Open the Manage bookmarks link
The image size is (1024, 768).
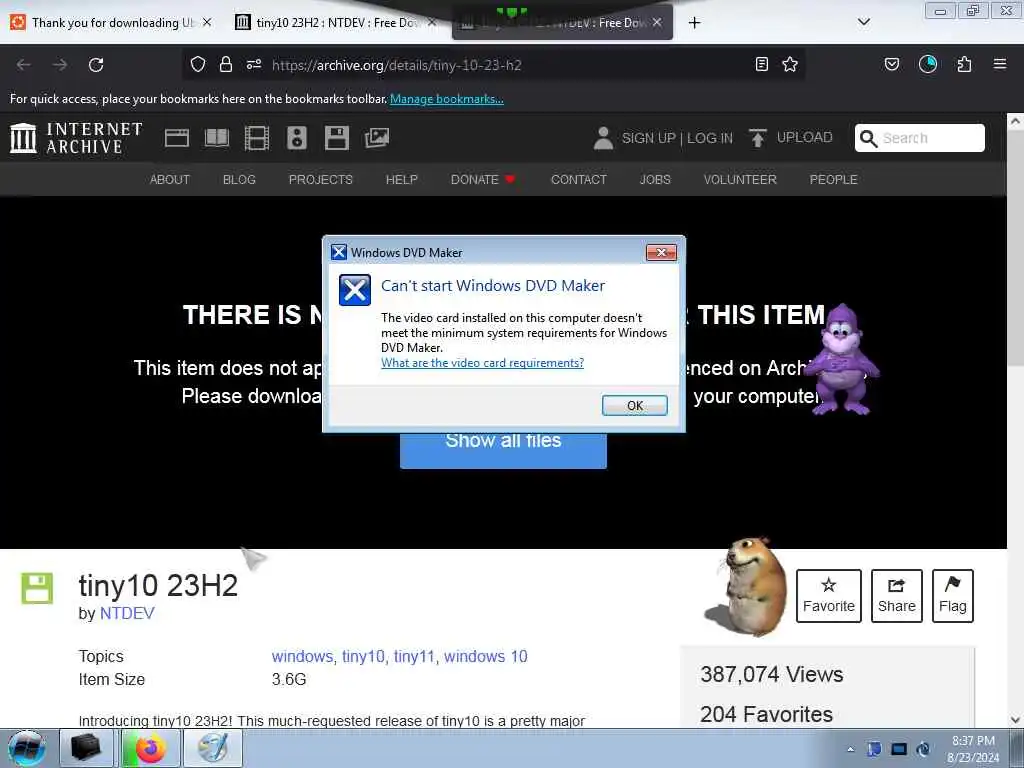pos(447,99)
